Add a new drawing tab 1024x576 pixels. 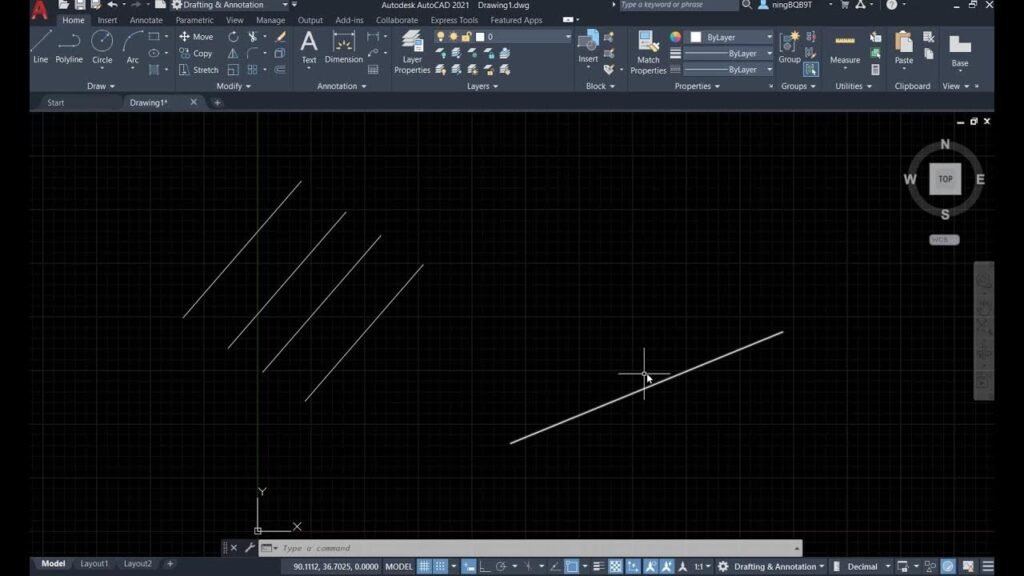[217, 103]
